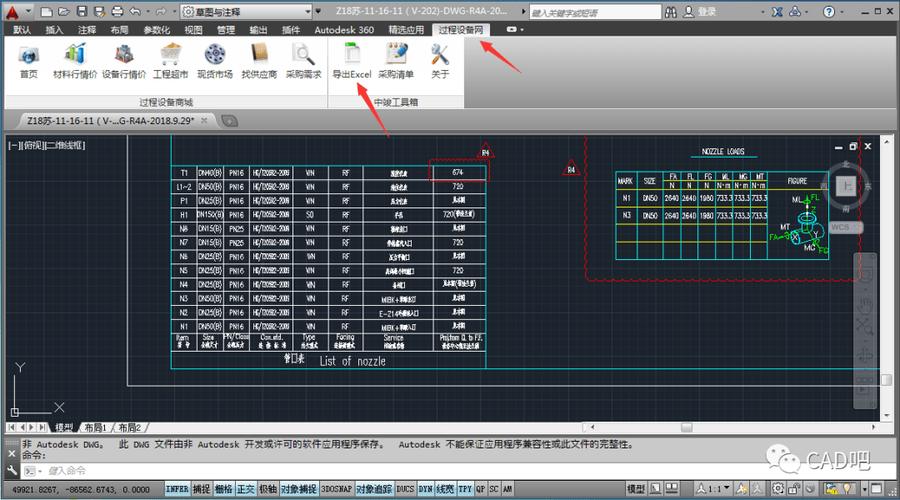Toggle 栅格 grid display
Image resolution: width=900 pixels, height=500 pixels.
tap(223, 489)
